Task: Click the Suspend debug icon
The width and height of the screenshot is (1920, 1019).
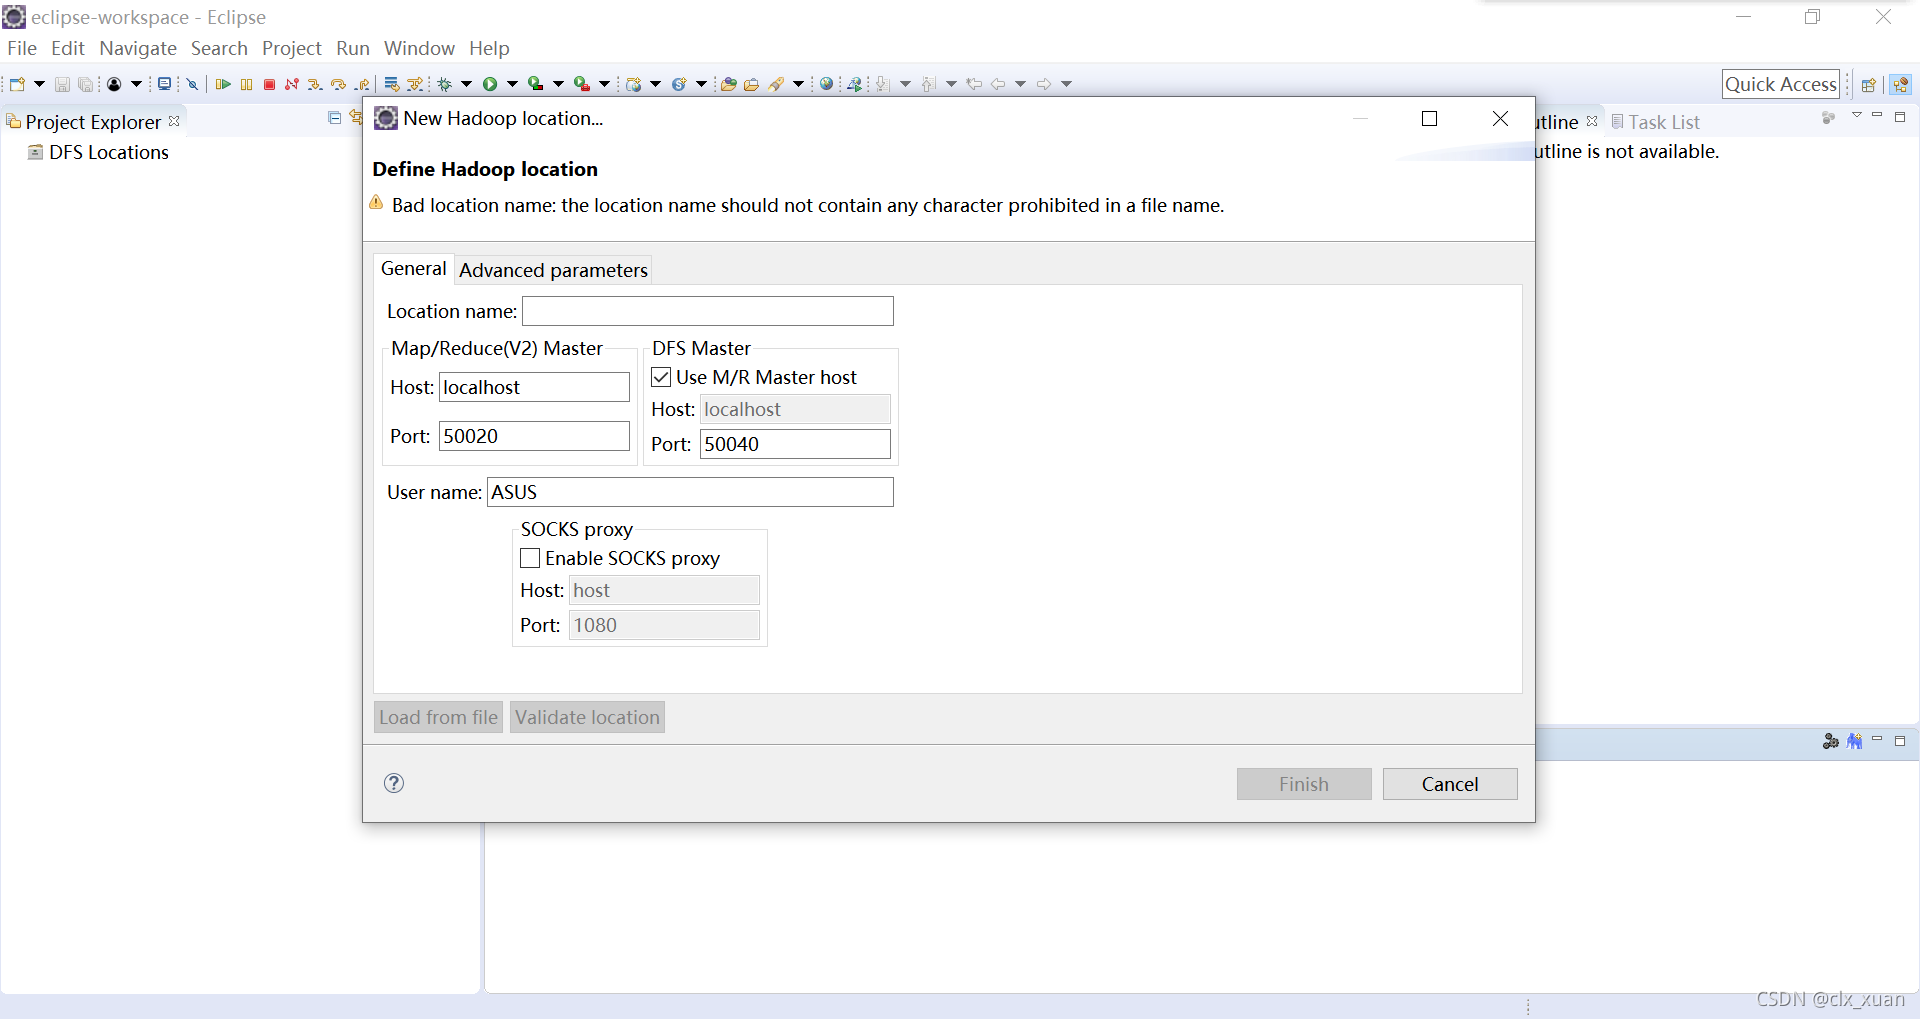Action: [246, 84]
